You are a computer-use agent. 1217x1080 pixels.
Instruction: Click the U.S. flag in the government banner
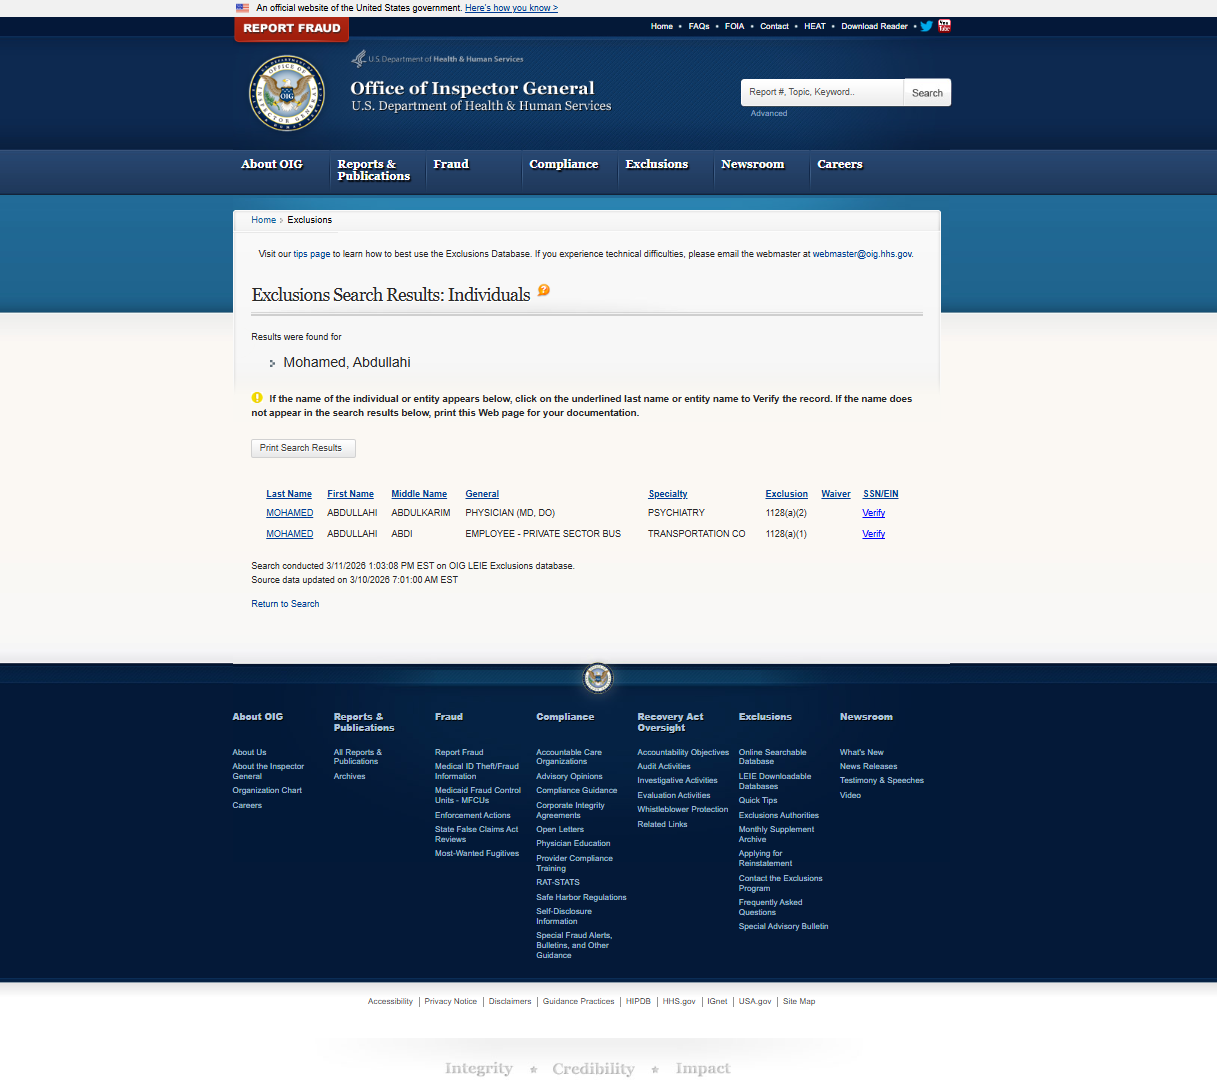point(242,8)
